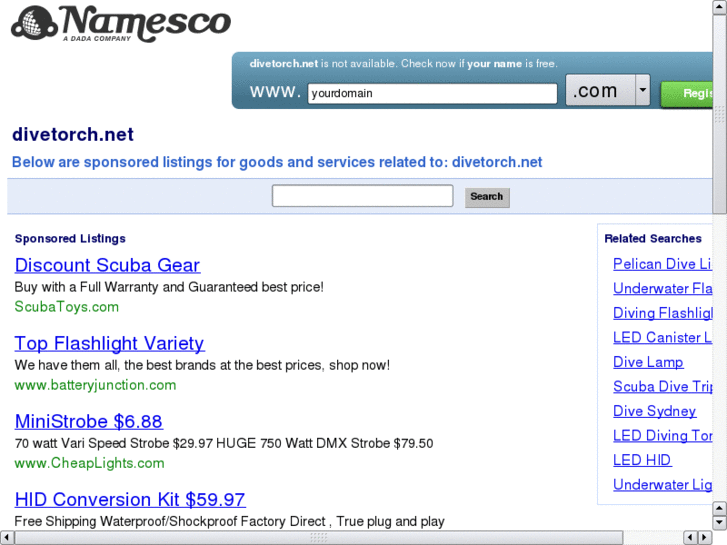Open the Top Flashlight Variety link

coord(109,343)
